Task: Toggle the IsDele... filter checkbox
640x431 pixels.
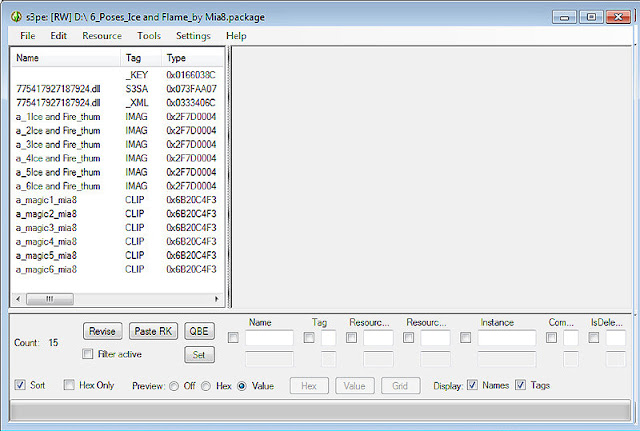Action: coord(594,338)
